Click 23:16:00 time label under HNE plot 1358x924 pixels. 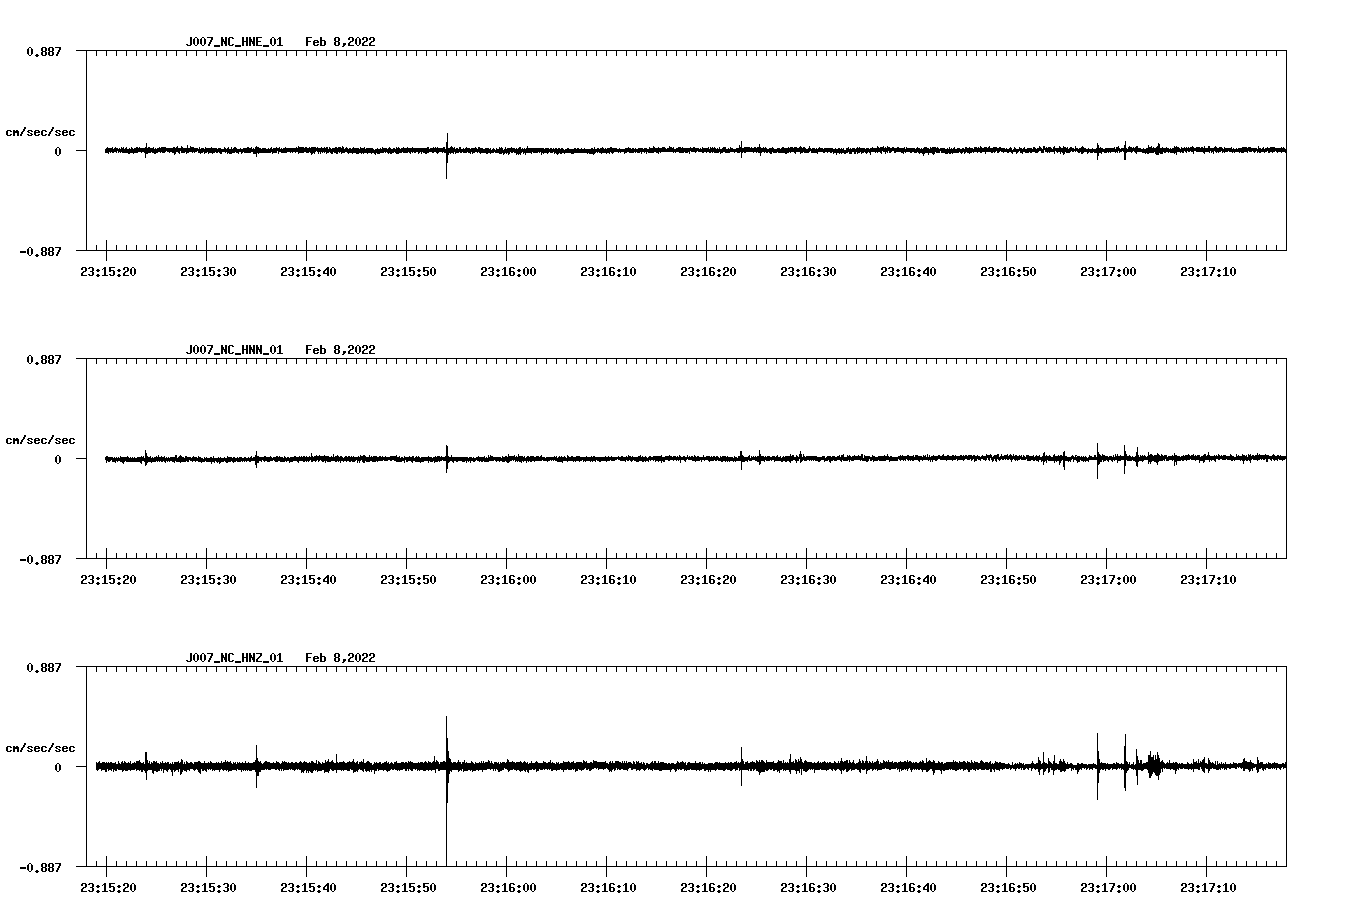pyautogui.click(x=508, y=272)
